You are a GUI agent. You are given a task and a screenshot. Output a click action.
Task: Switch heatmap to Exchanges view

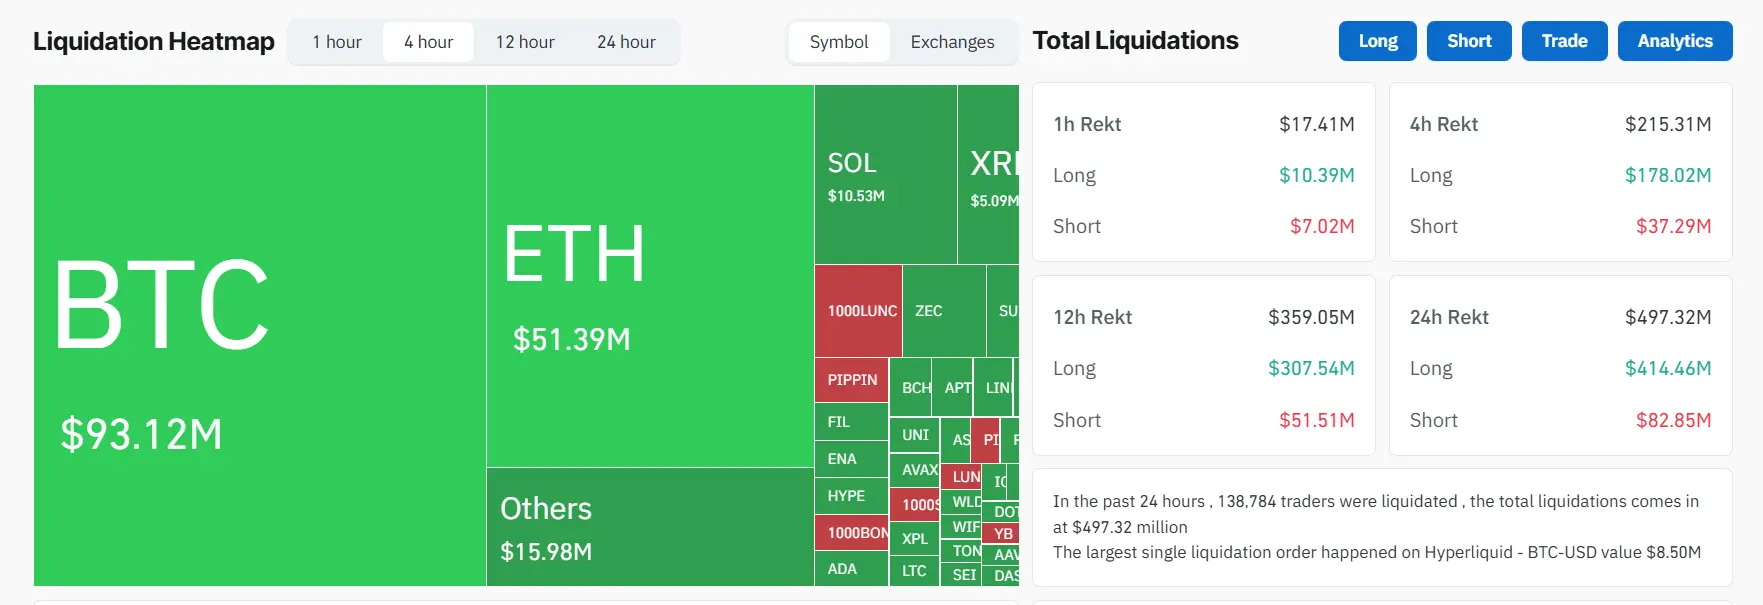tap(951, 41)
